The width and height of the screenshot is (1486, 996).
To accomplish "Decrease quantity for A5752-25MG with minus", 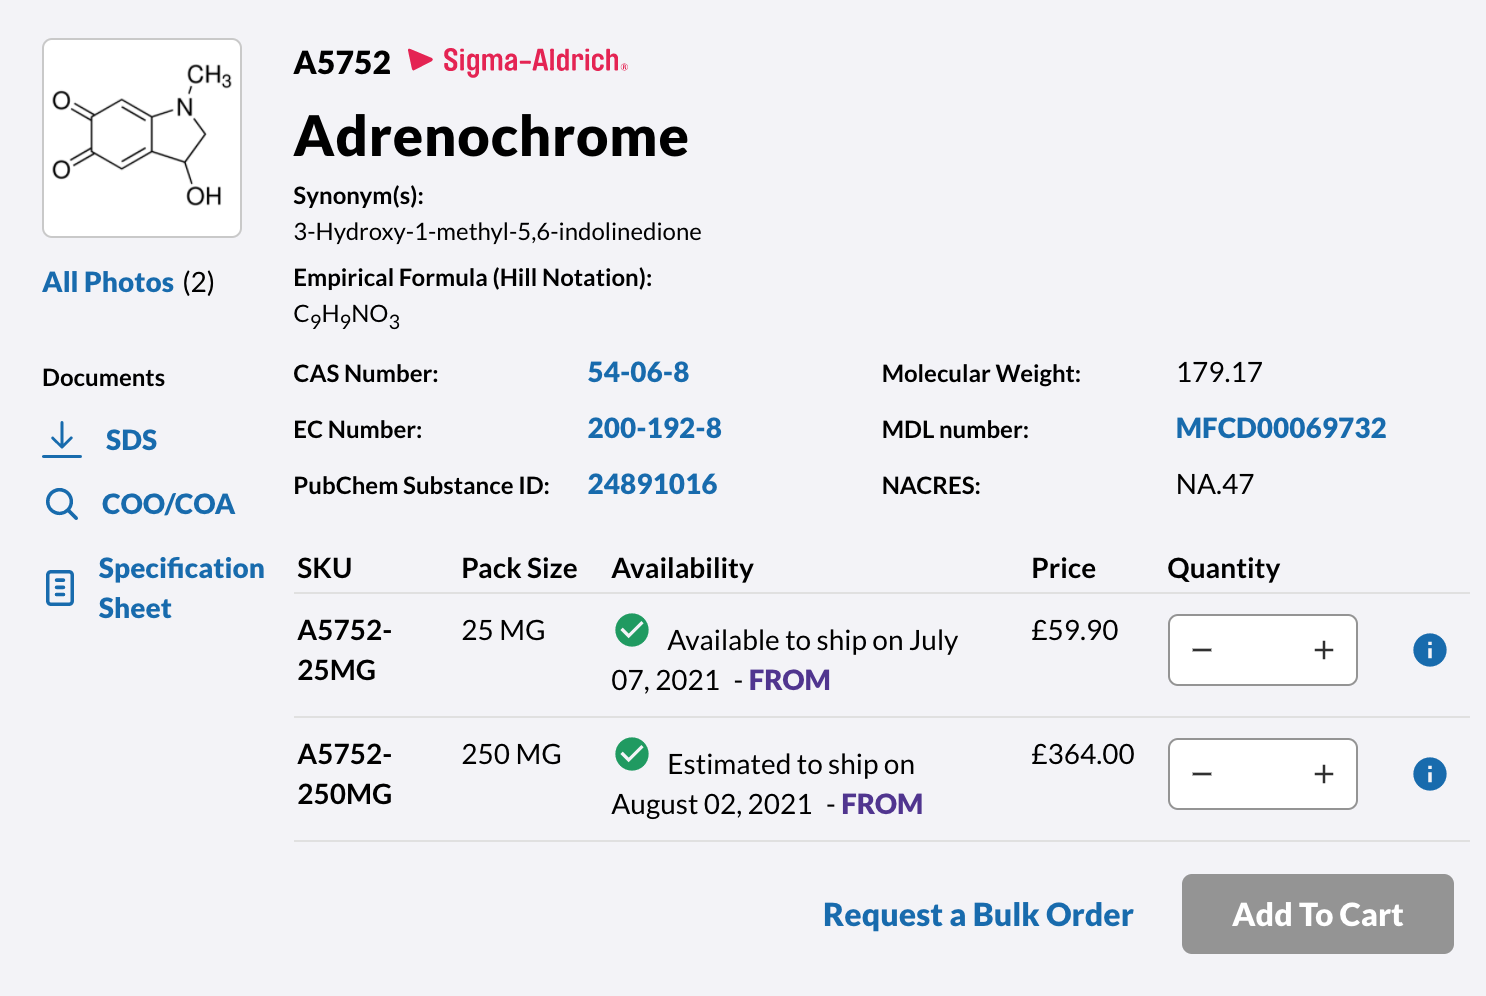I will (1202, 650).
